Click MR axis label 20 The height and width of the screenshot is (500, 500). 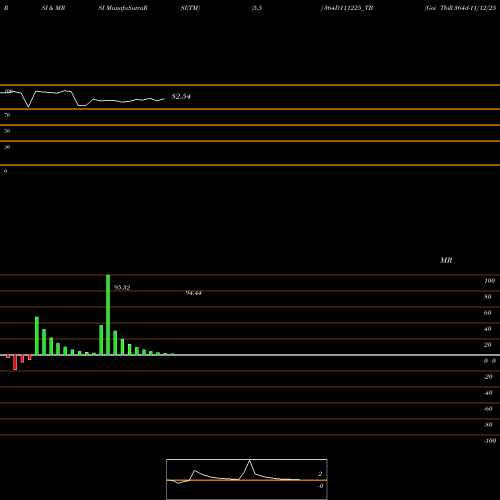point(488,345)
